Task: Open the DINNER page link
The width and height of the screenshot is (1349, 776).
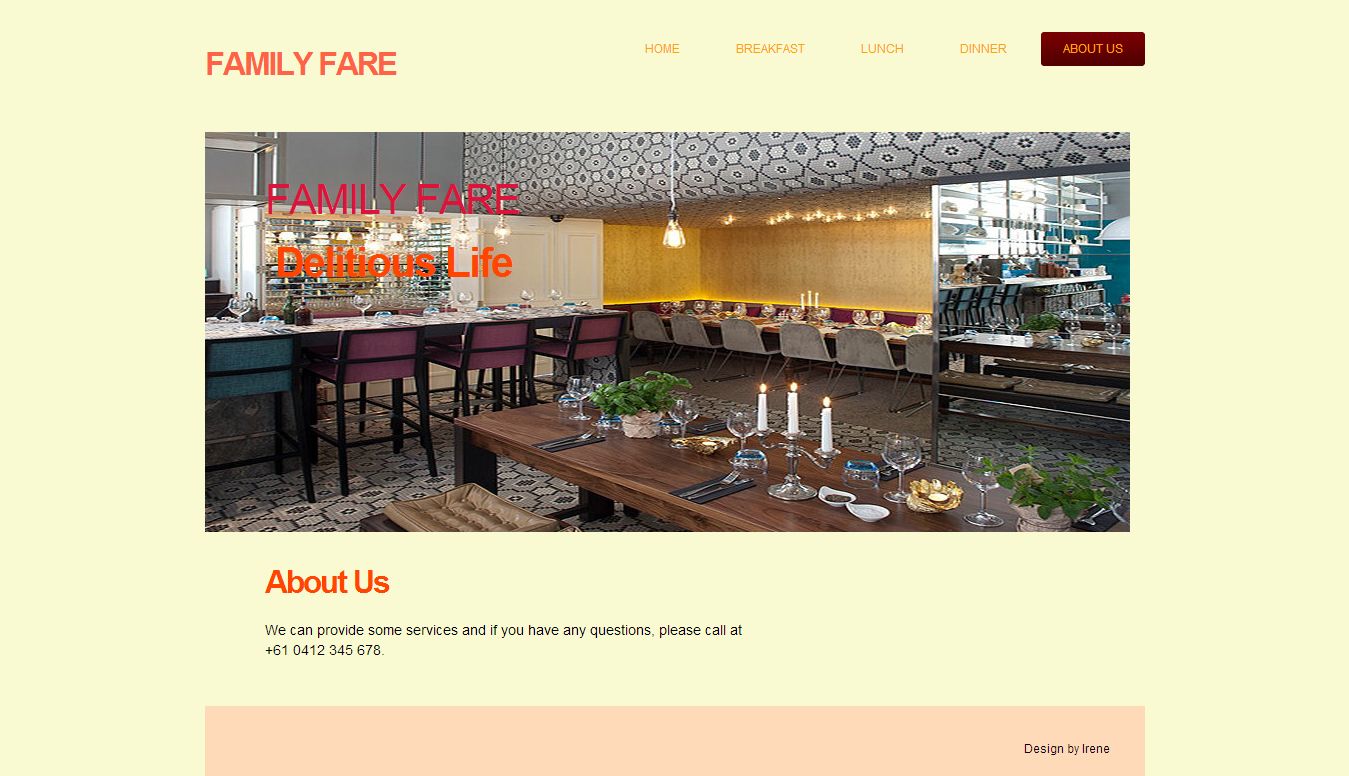Action: pyautogui.click(x=983, y=49)
